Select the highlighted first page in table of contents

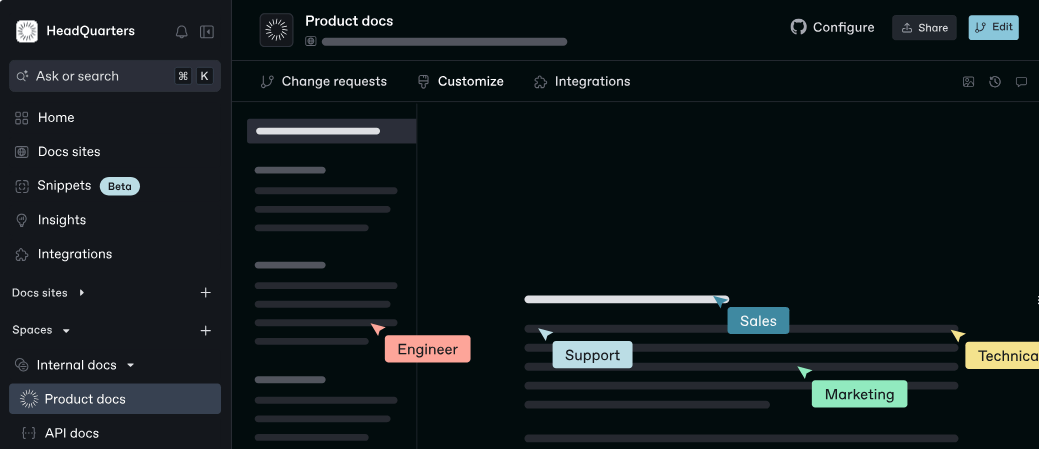coord(331,131)
